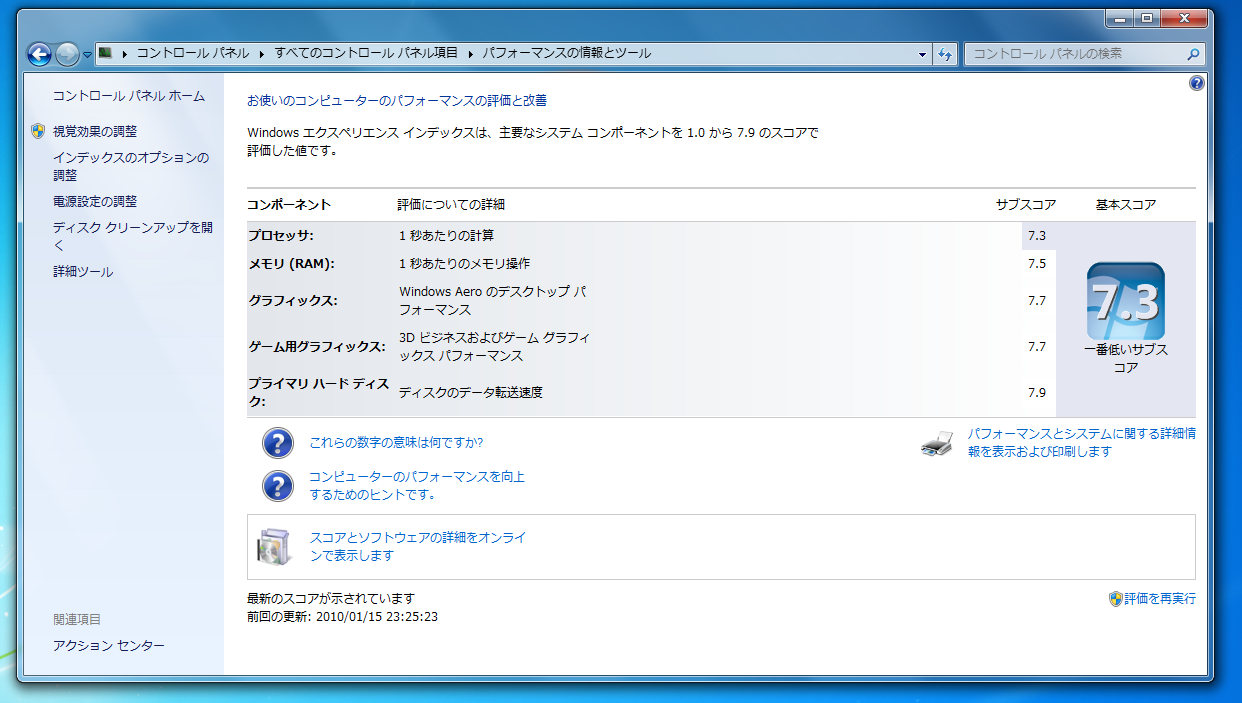1242x703 pixels.
Task: Open アクション センター link
Action: click(109, 646)
